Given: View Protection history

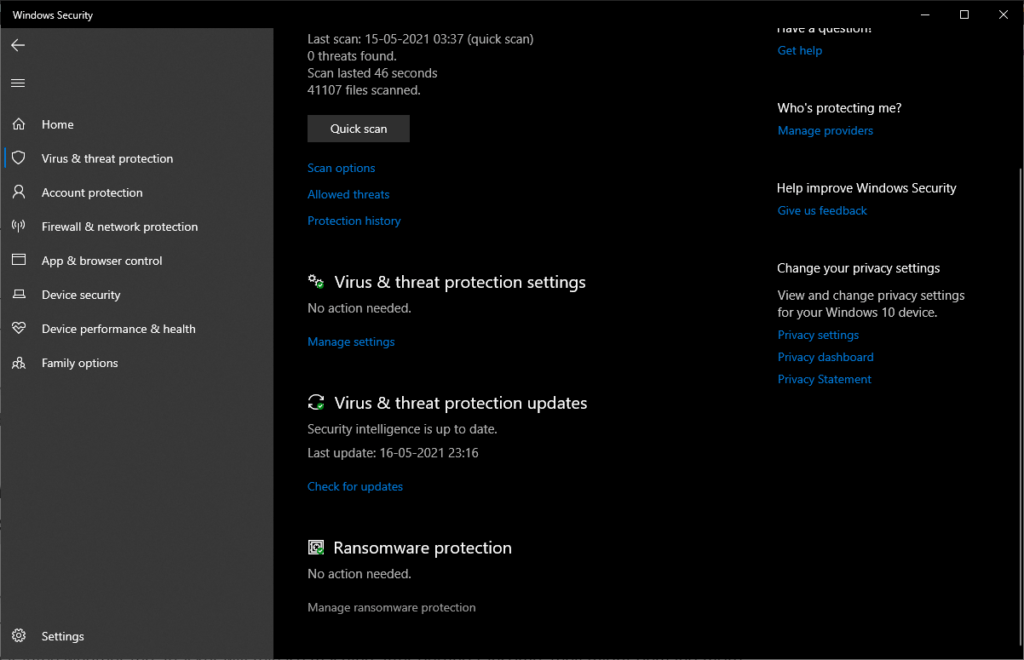Looking at the screenshot, I should point(354,220).
